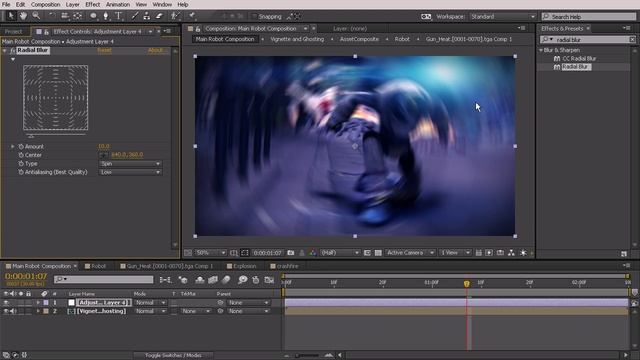
Task: Select the Brush tool
Action: click(x=134, y=16)
